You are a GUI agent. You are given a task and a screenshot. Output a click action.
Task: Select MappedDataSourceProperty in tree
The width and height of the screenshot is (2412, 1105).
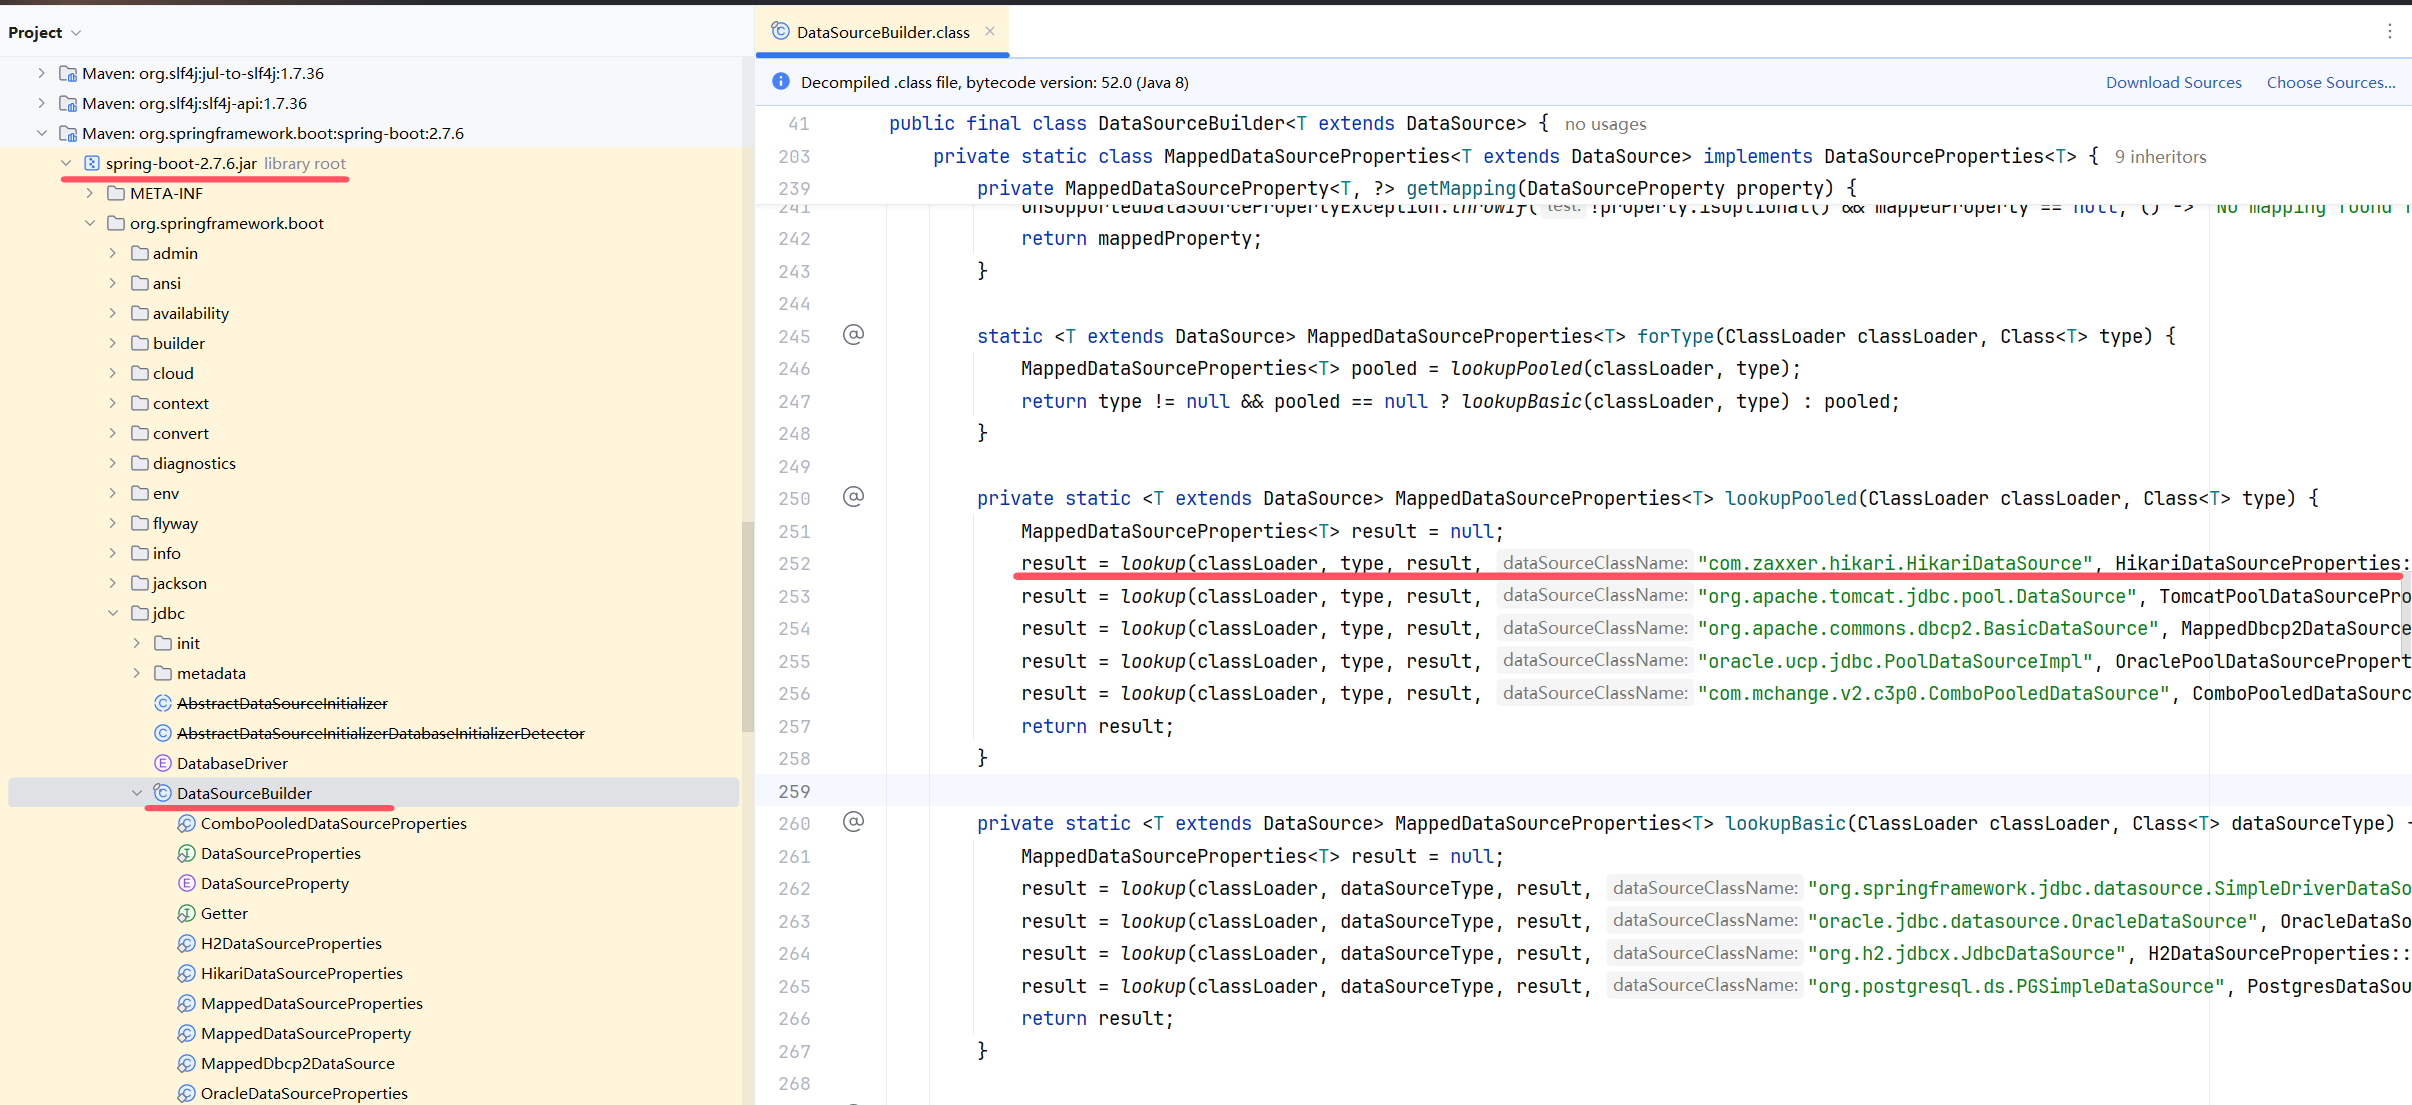(306, 1033)
